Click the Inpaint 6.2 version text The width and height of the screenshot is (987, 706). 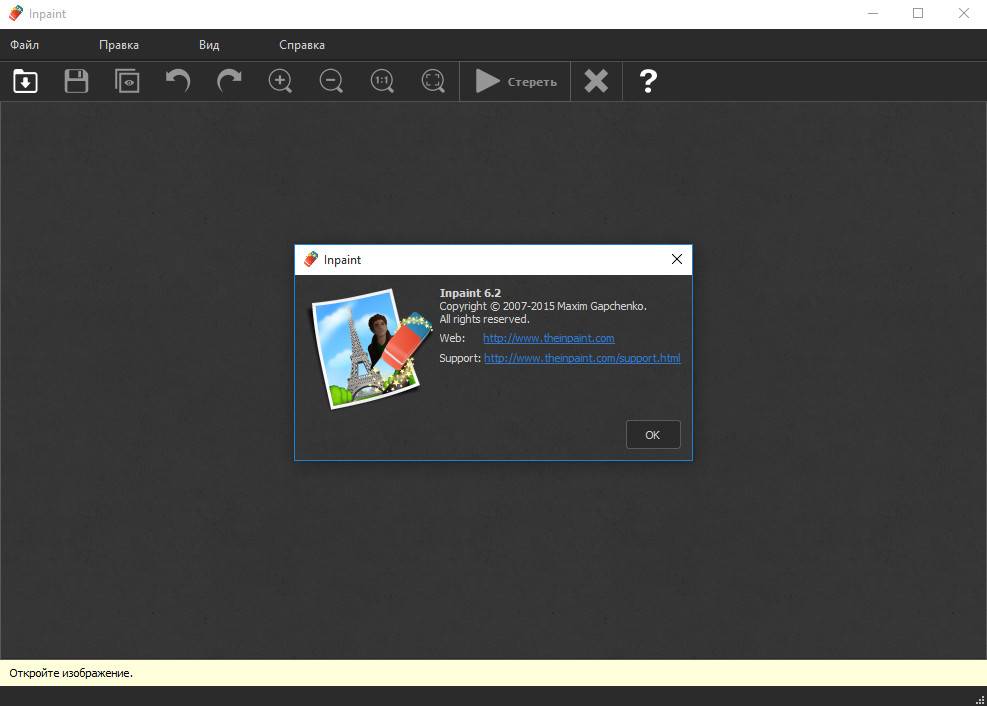[x=470, y=293]
